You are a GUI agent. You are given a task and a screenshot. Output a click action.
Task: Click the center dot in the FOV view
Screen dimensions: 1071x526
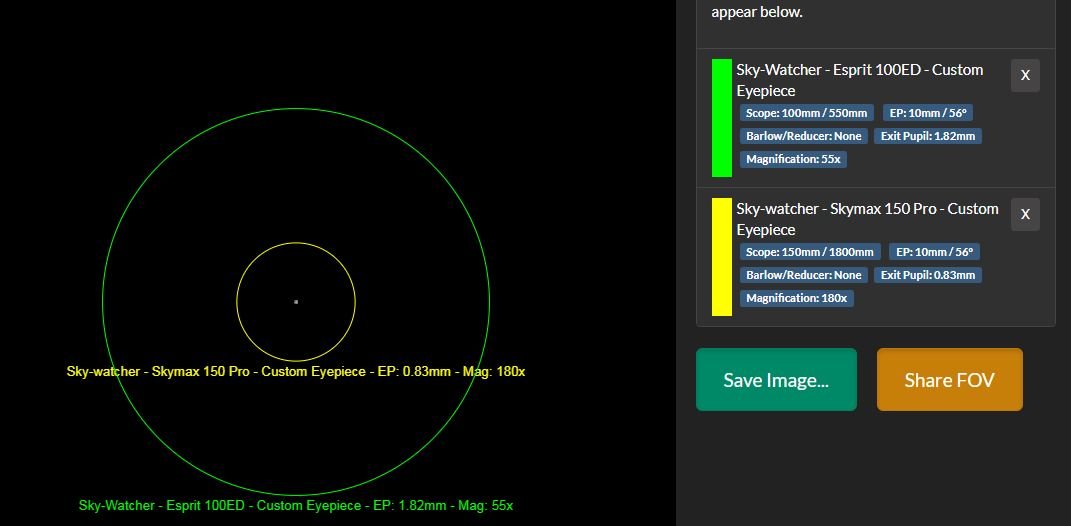coord(296,301)
